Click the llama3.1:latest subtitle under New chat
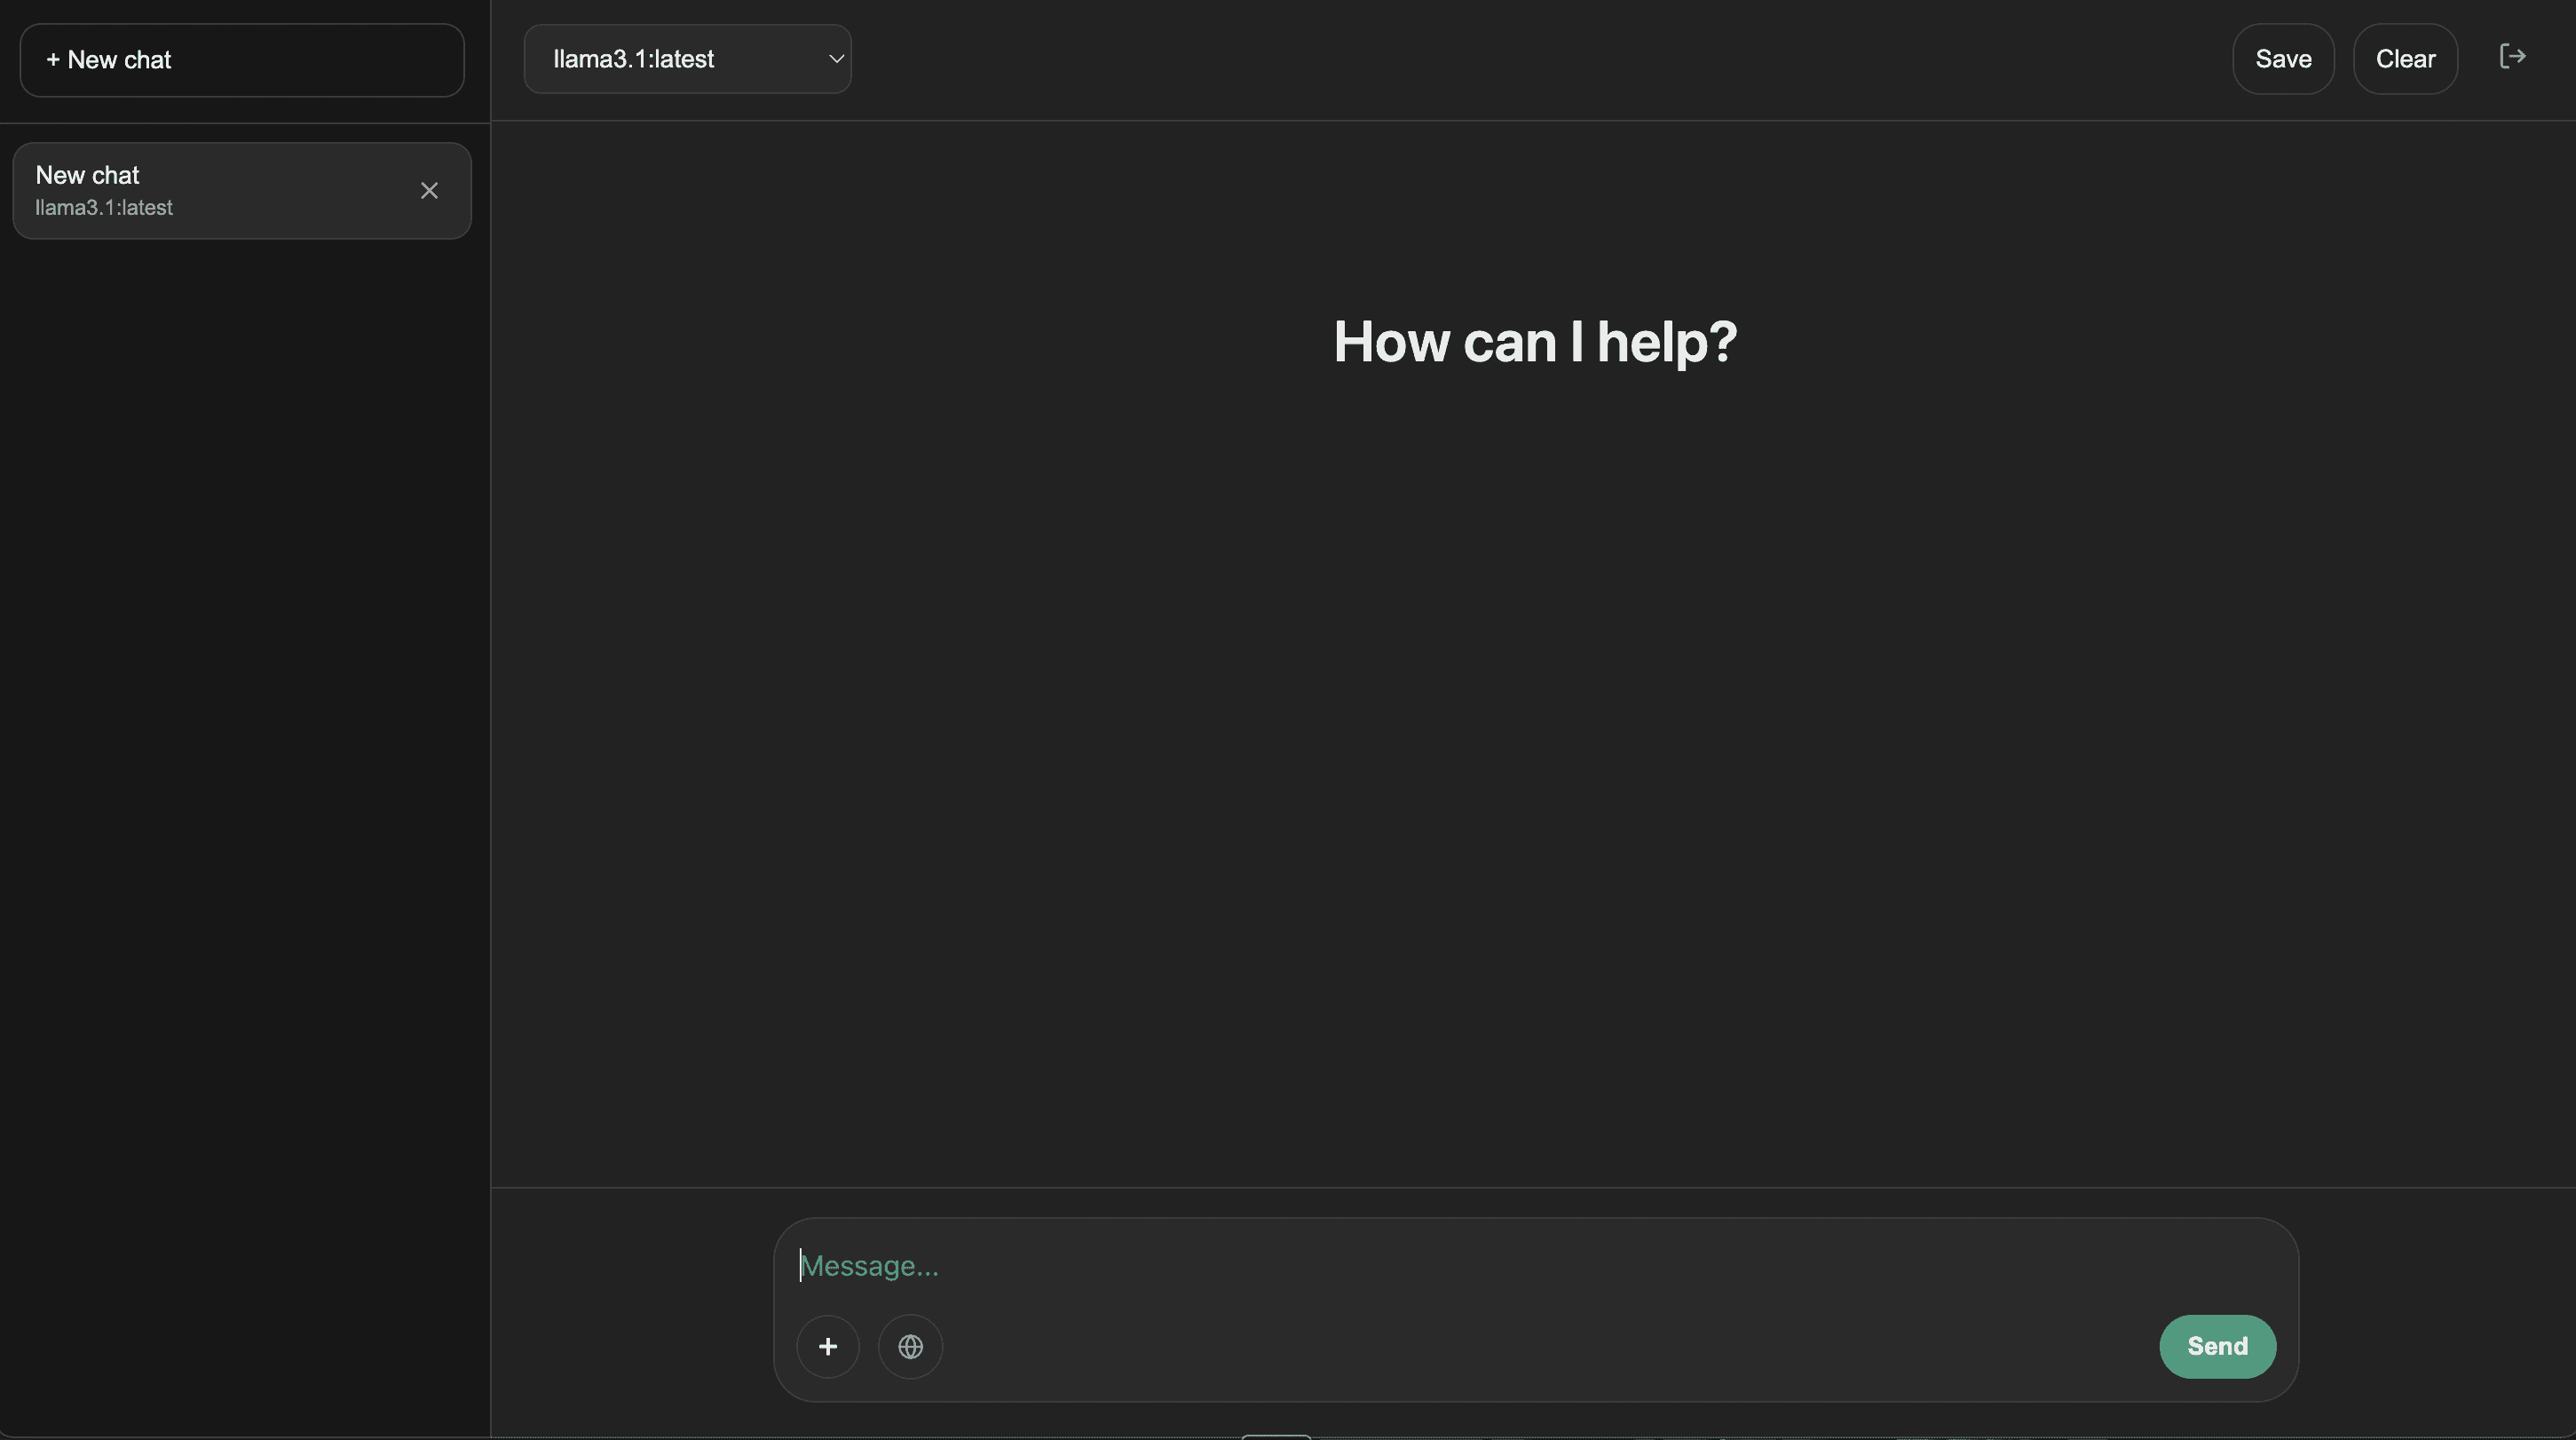This screenshot has width=2576, height=1440. point(104,208)
